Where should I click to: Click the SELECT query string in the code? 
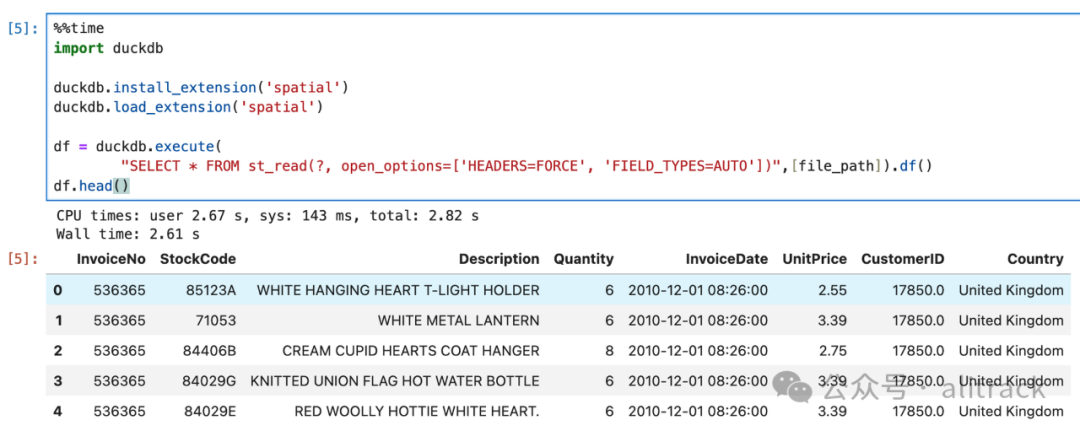499,165
